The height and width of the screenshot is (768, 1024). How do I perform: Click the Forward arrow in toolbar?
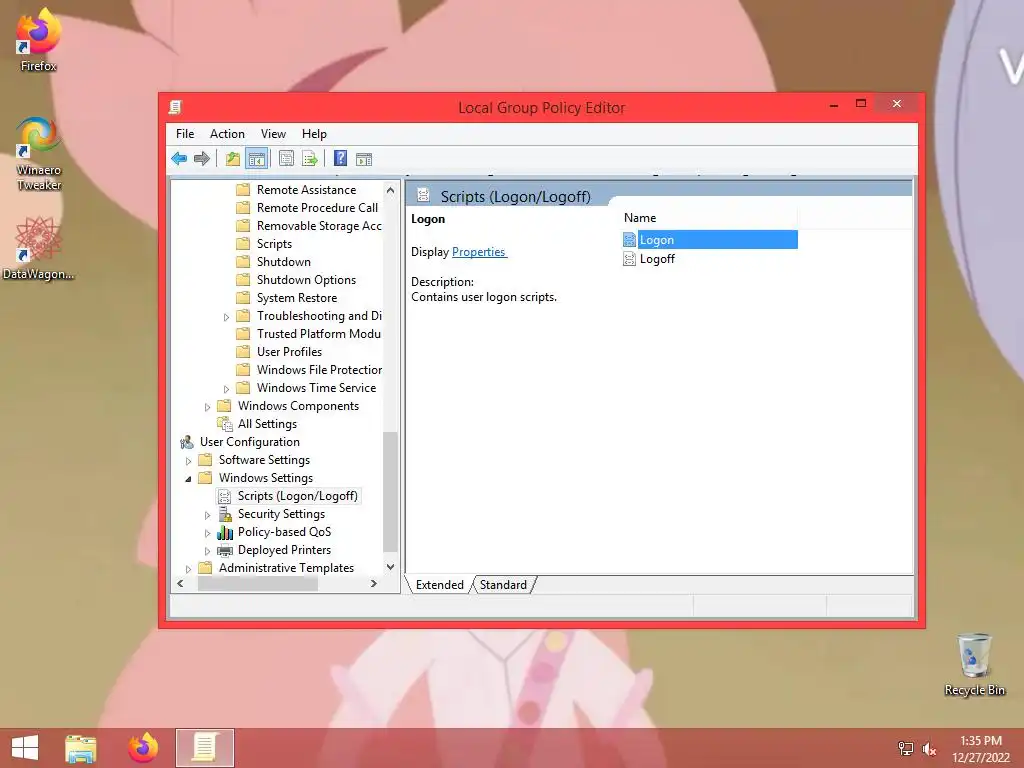pos(202,159)
